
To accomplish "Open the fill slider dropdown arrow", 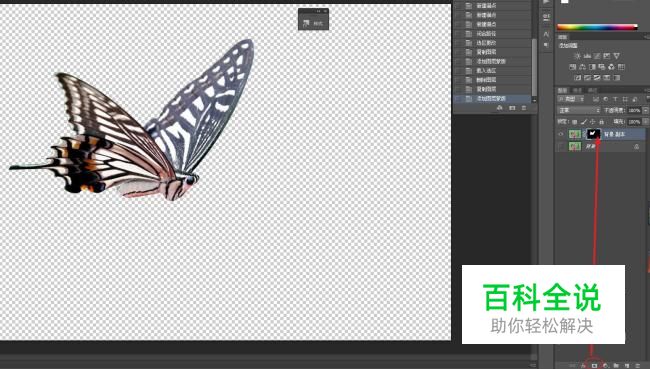I will pos(645,121).
